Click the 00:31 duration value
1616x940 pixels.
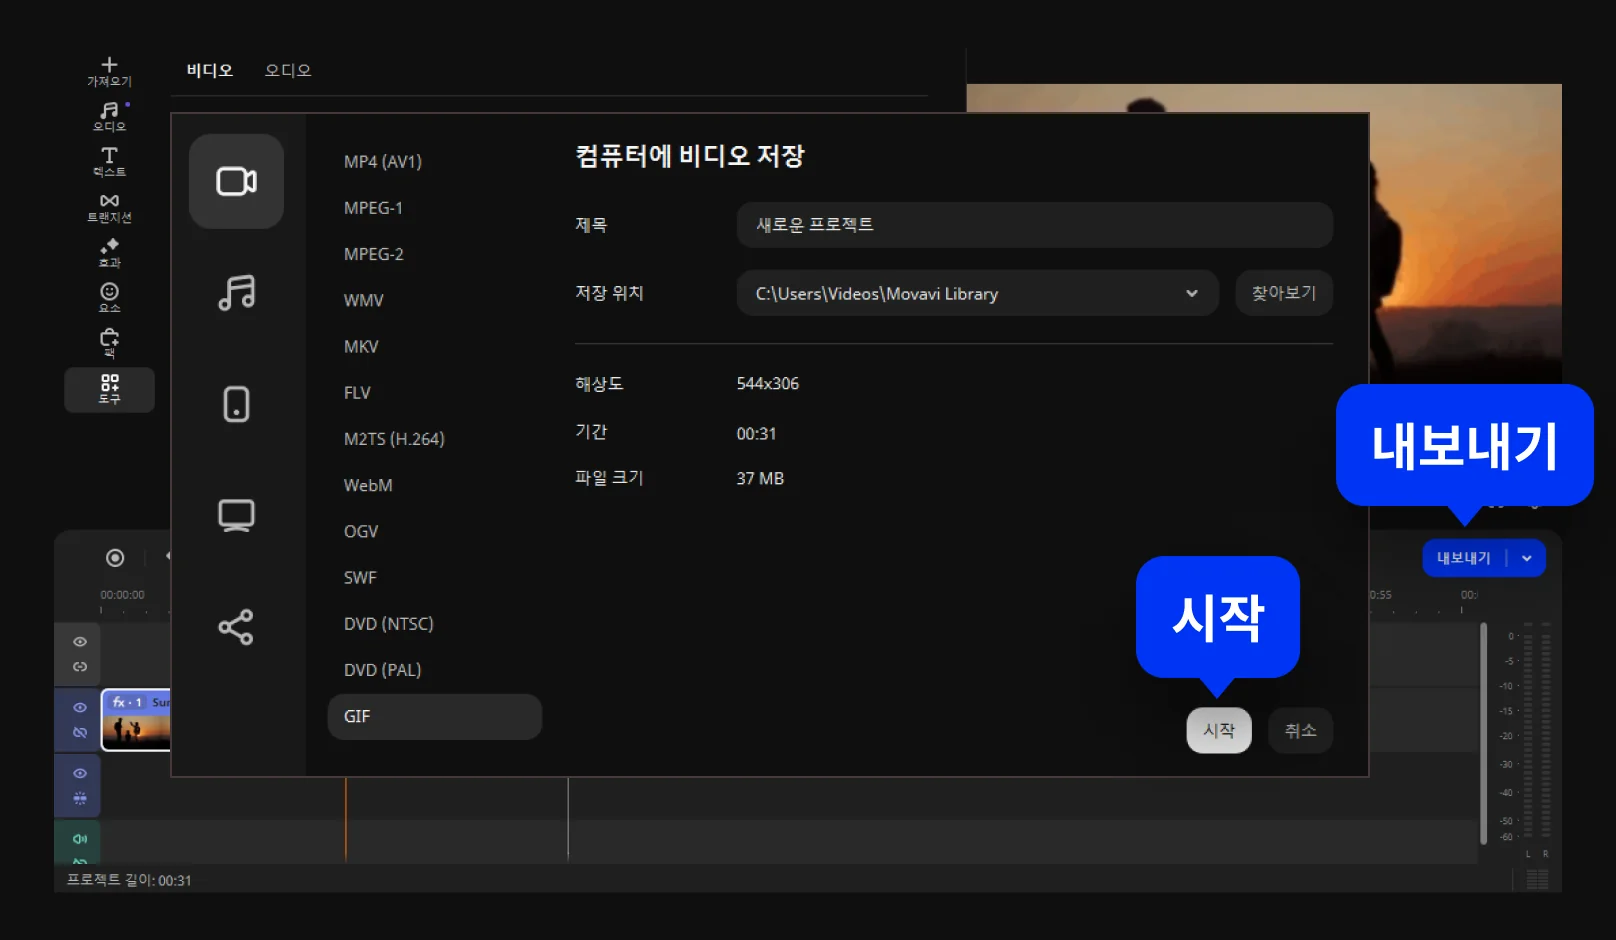[x=756, y=434]
